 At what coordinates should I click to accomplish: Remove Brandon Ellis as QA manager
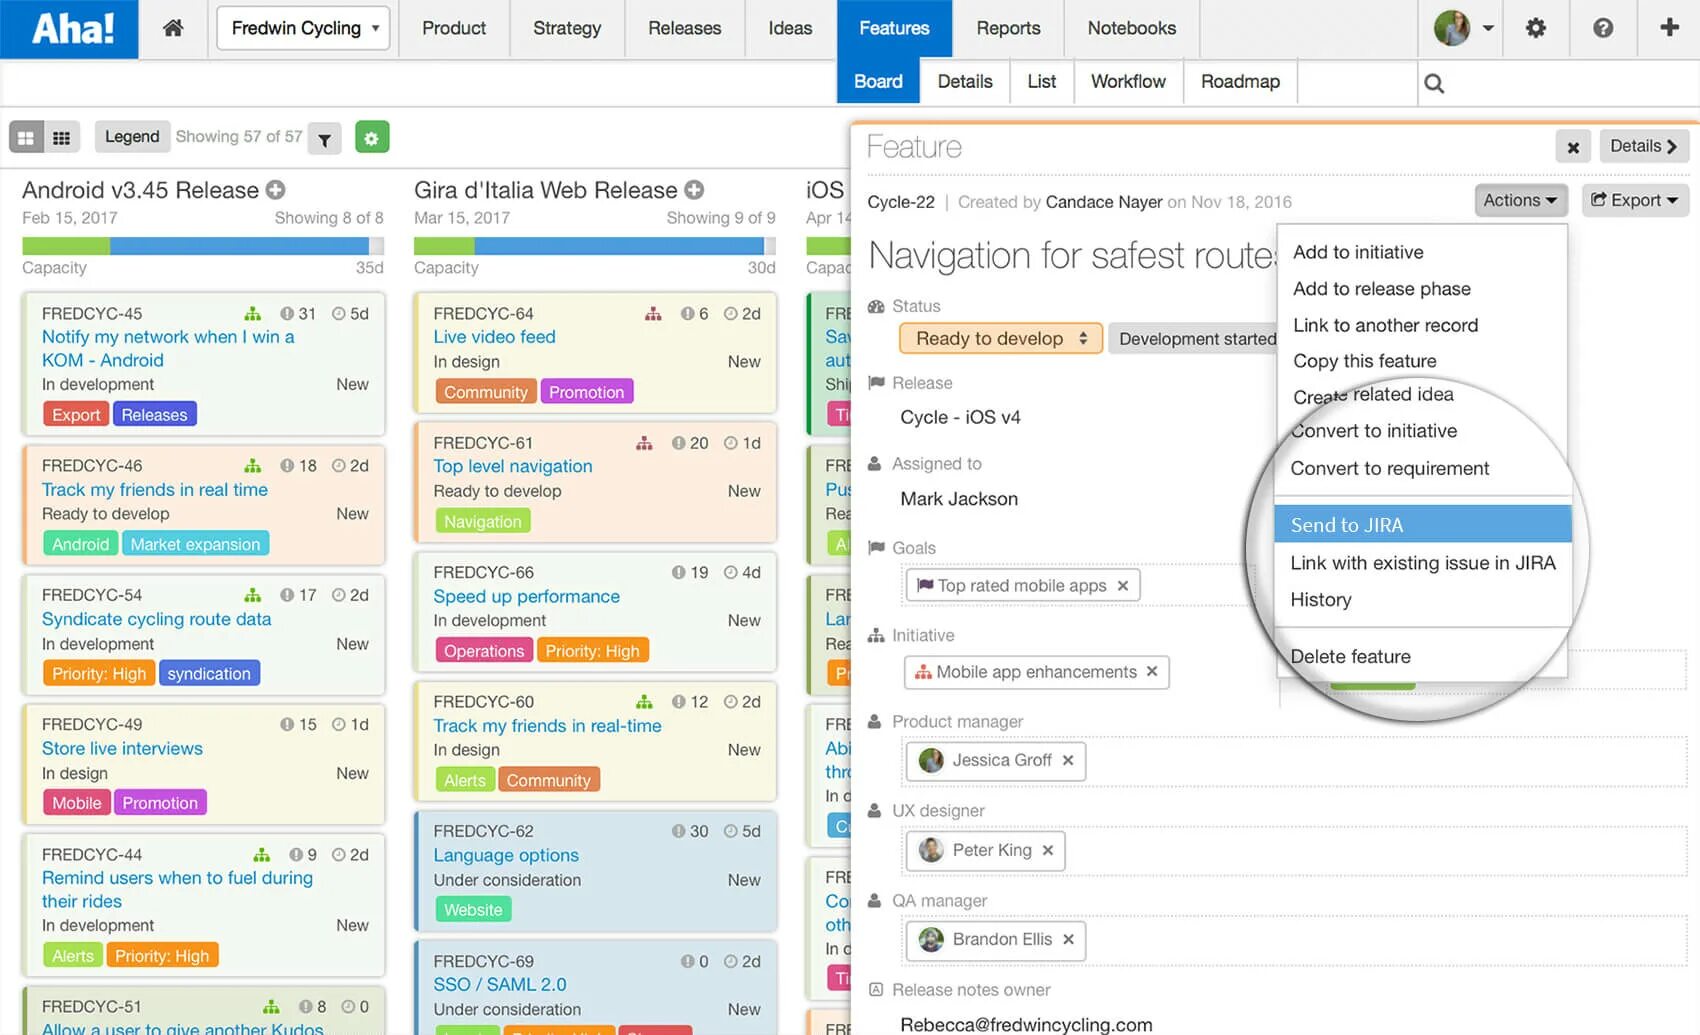(1069, 939)
